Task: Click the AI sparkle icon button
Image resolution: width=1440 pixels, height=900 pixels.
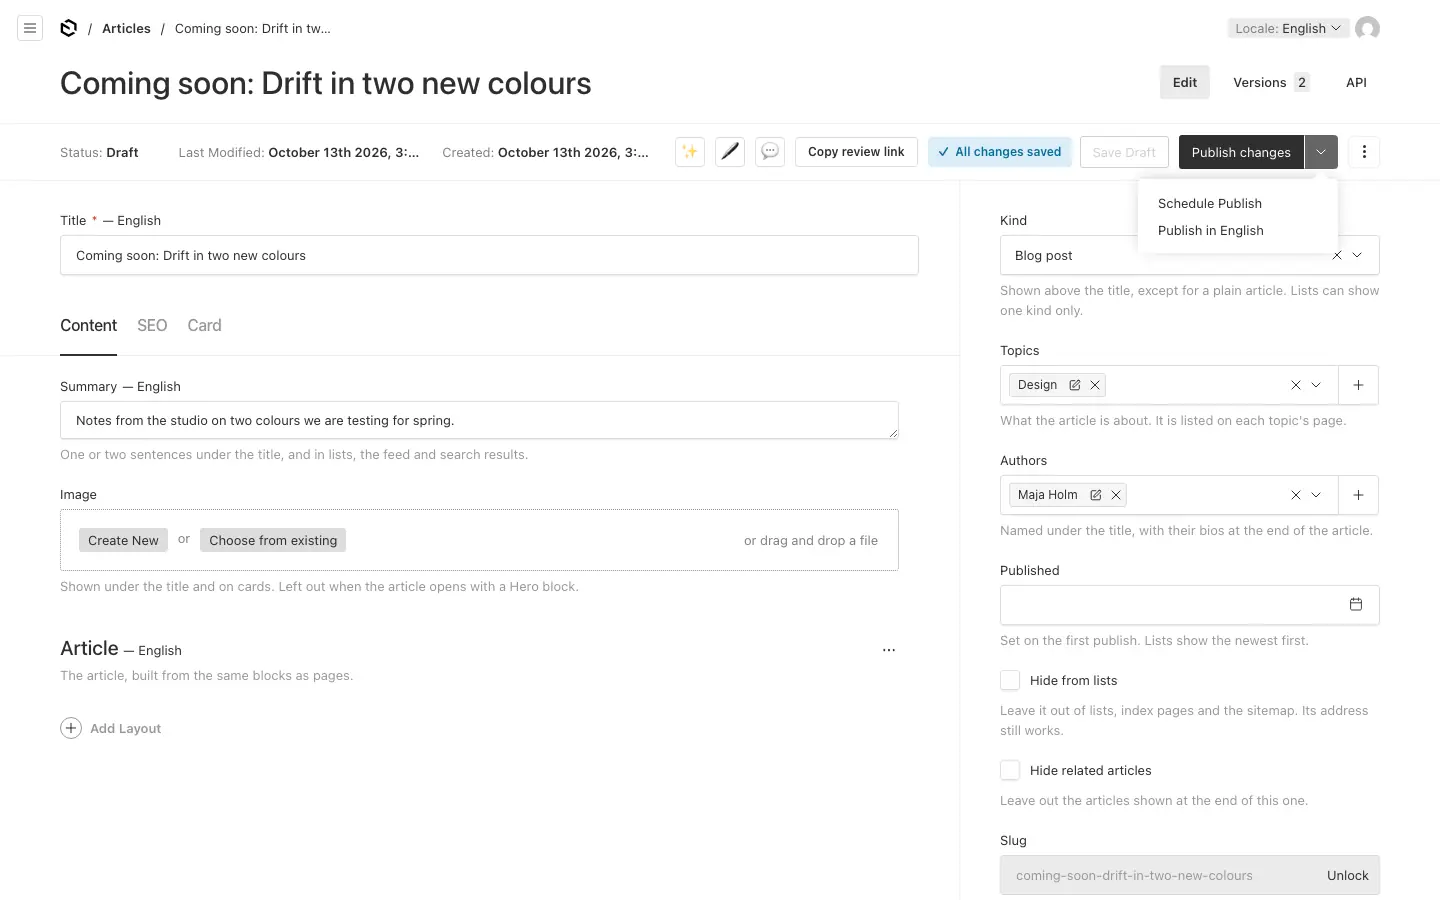Action: [690, 152]
